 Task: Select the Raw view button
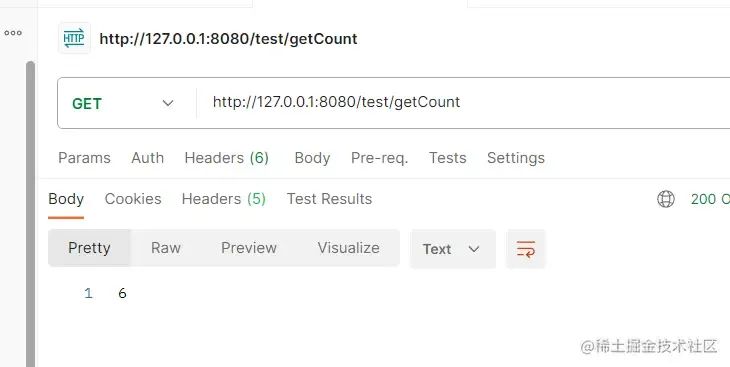click(x=166, y=248)
